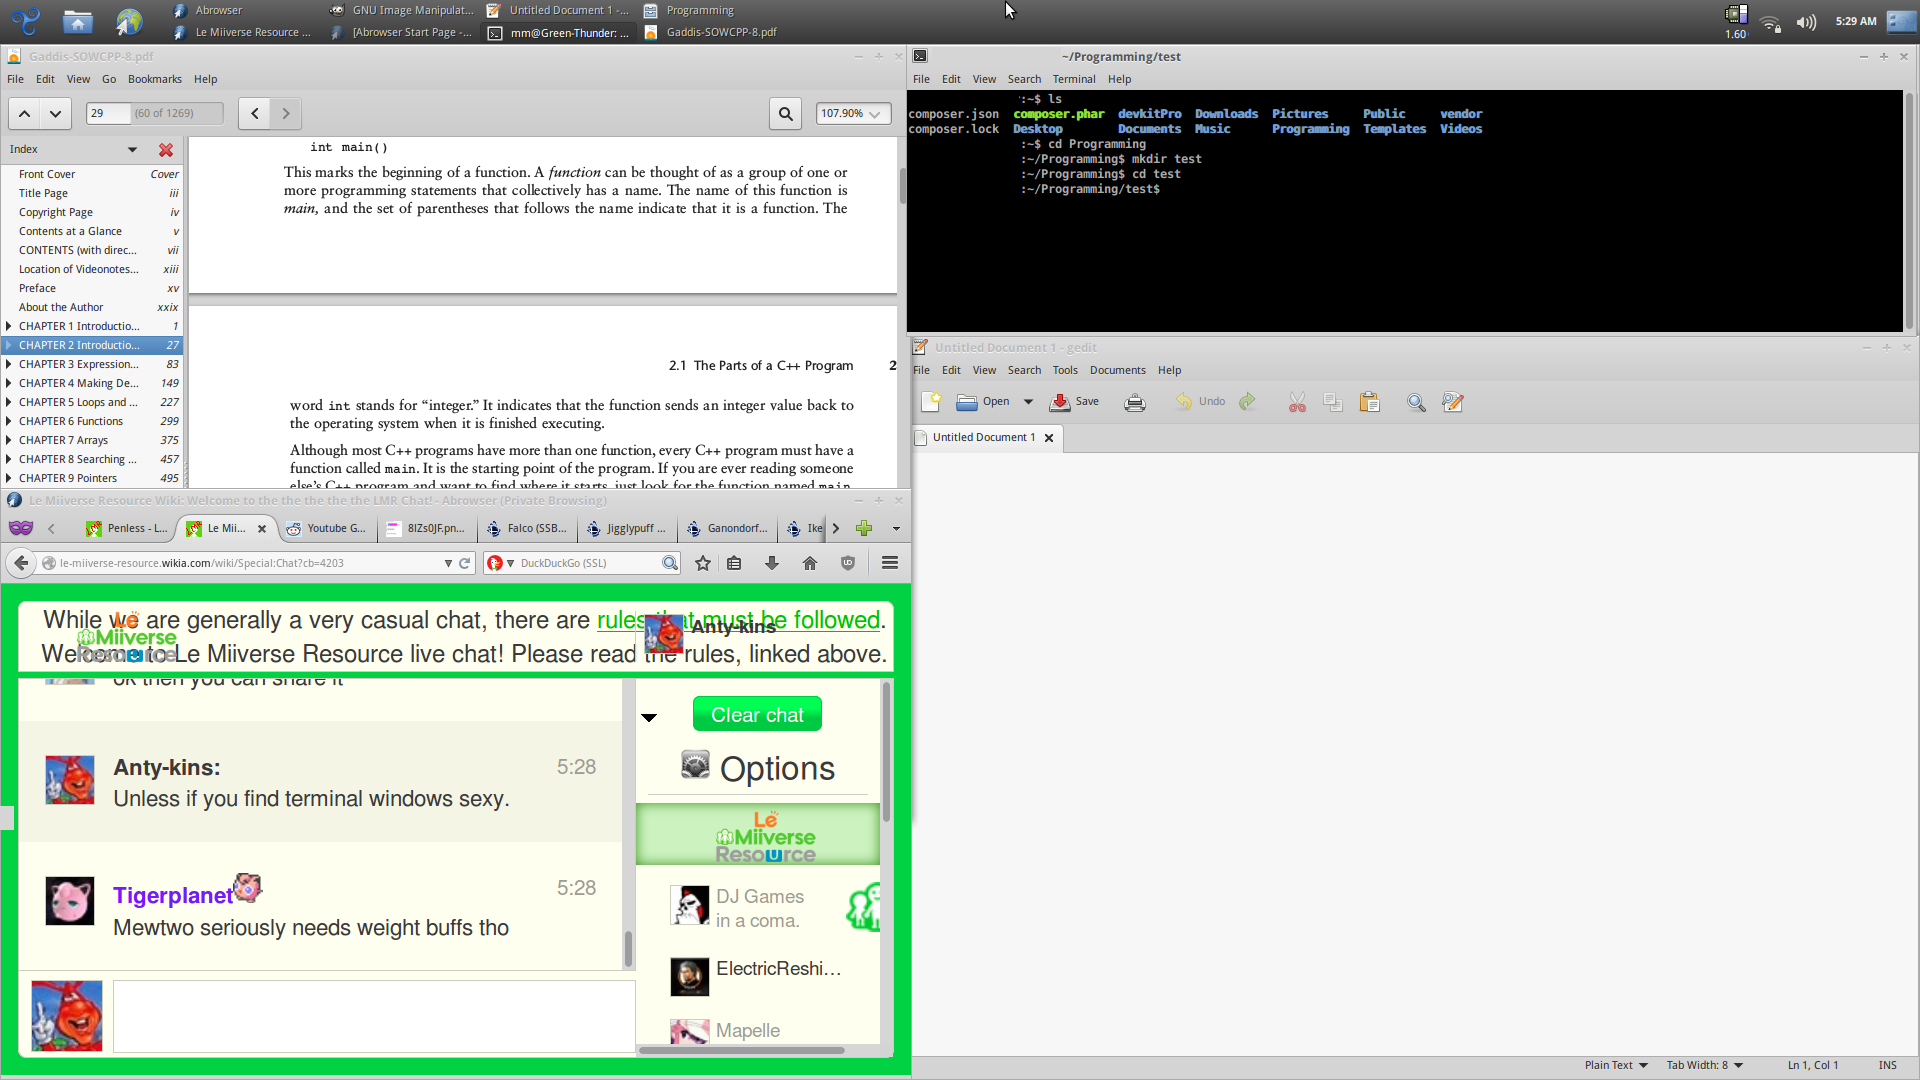
Task: Go to previous page in PDF viewer
Action: click(25, 114)
